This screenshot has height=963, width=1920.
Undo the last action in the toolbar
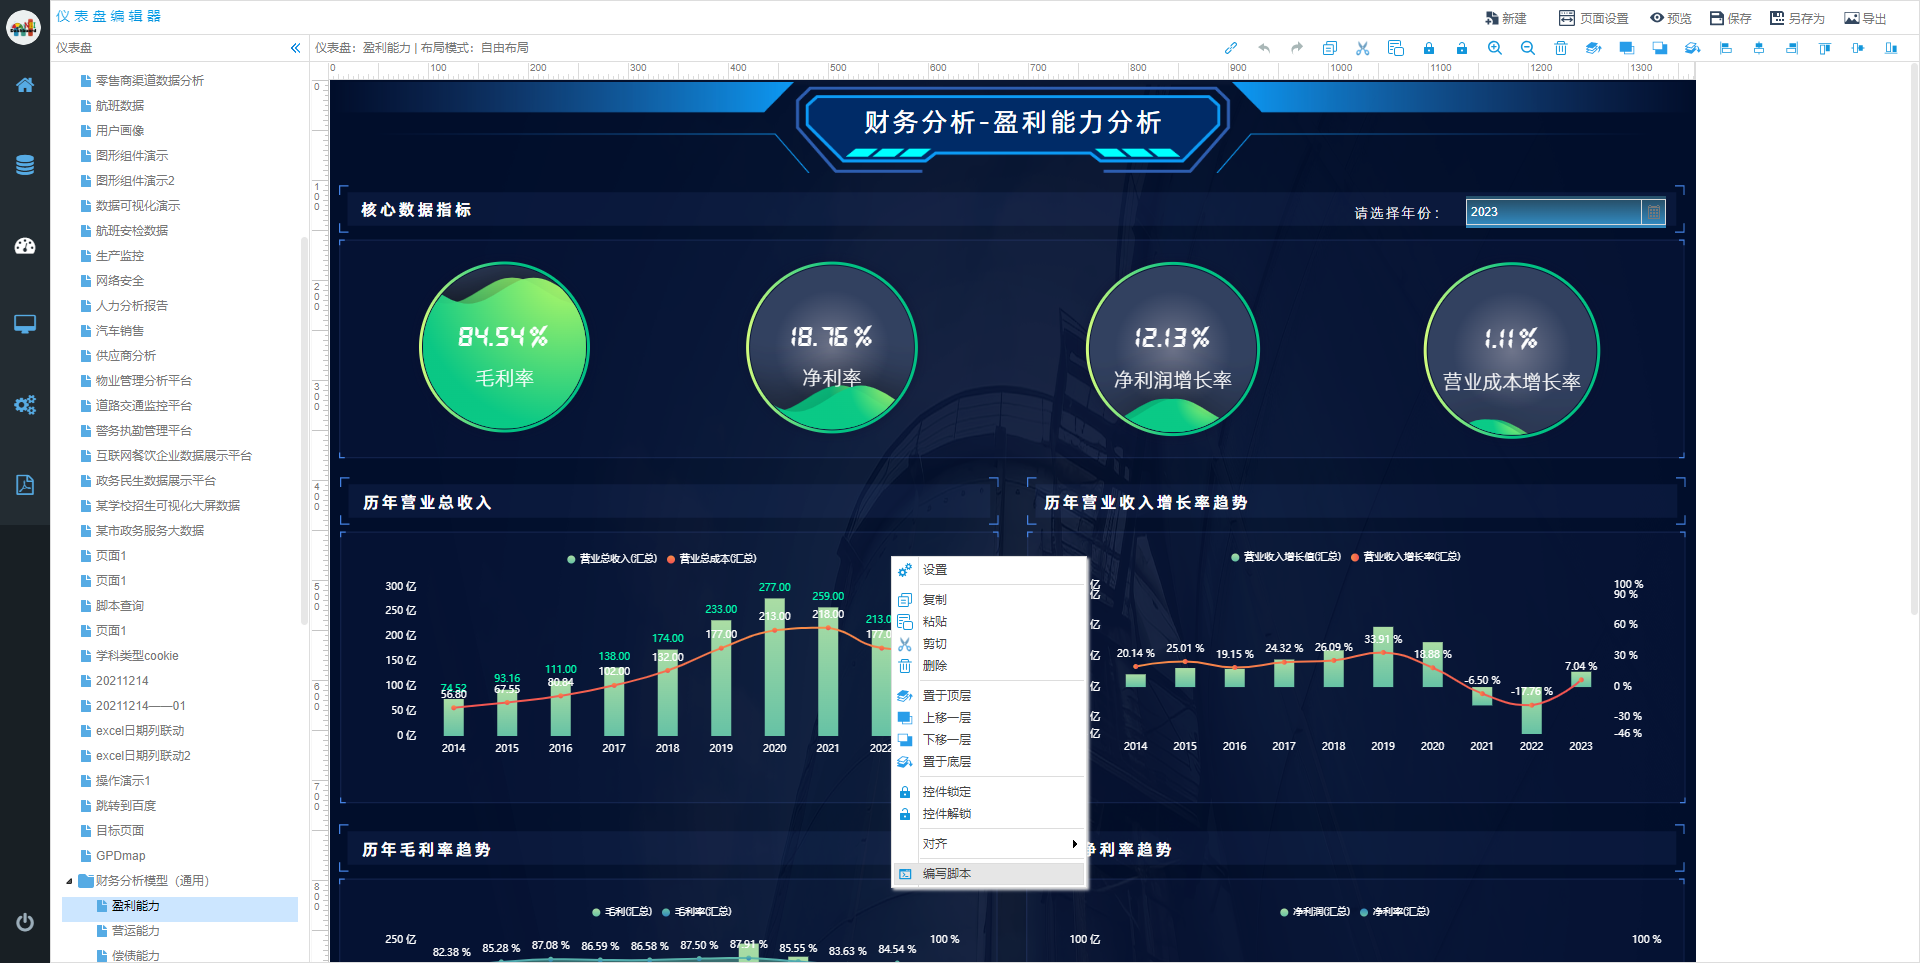click(x=1264, y=48)
